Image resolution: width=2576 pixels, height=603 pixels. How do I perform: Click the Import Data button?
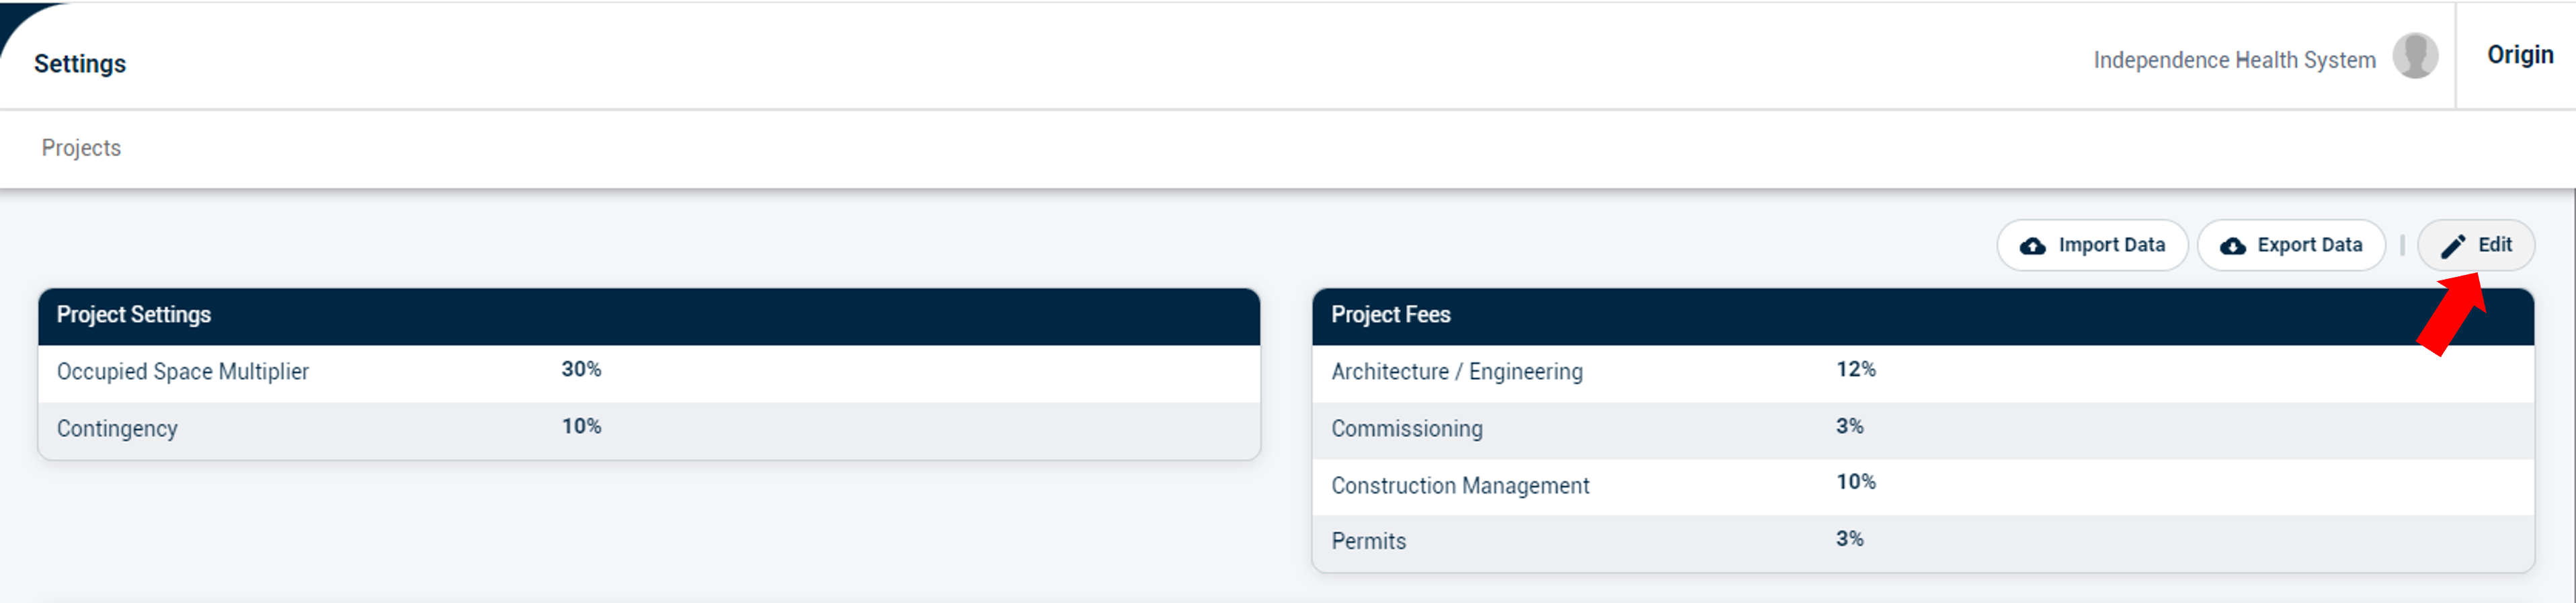[x=2092, y=245]
